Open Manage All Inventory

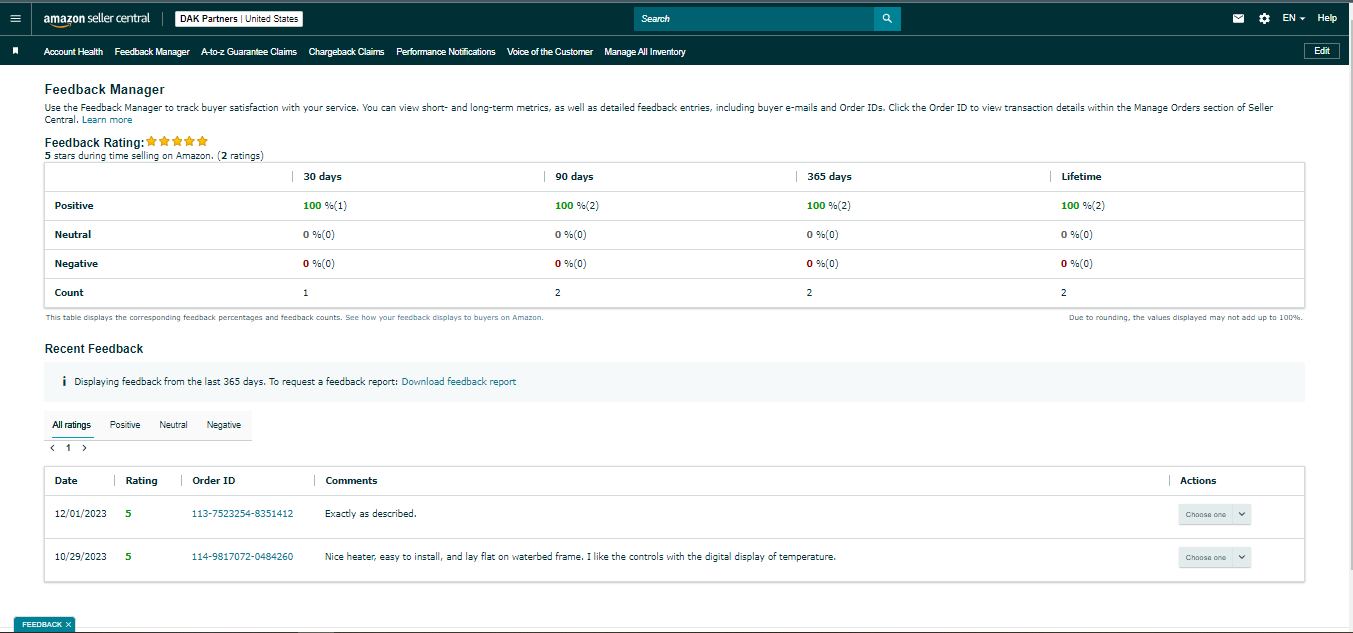(x=645, y=52)
